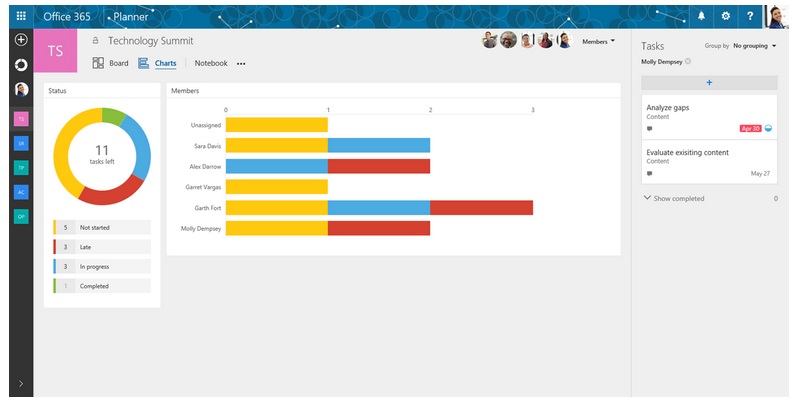The height and width of the screenshot is (403, 802).
Task: Click the Charts view icon
Action: pyautogui.click(x=144, y=63)
